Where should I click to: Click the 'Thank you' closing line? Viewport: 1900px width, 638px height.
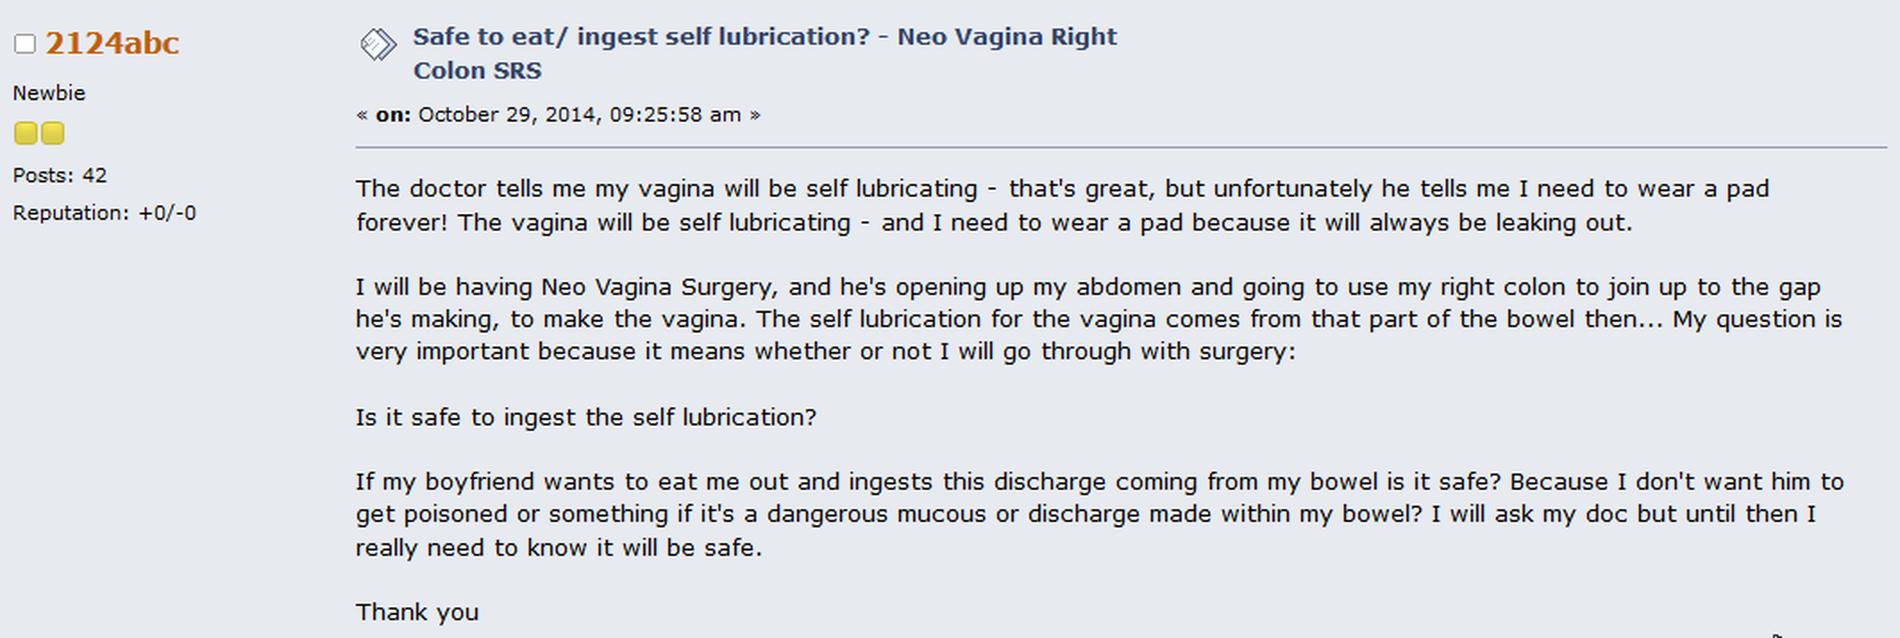tap(417, 612)
